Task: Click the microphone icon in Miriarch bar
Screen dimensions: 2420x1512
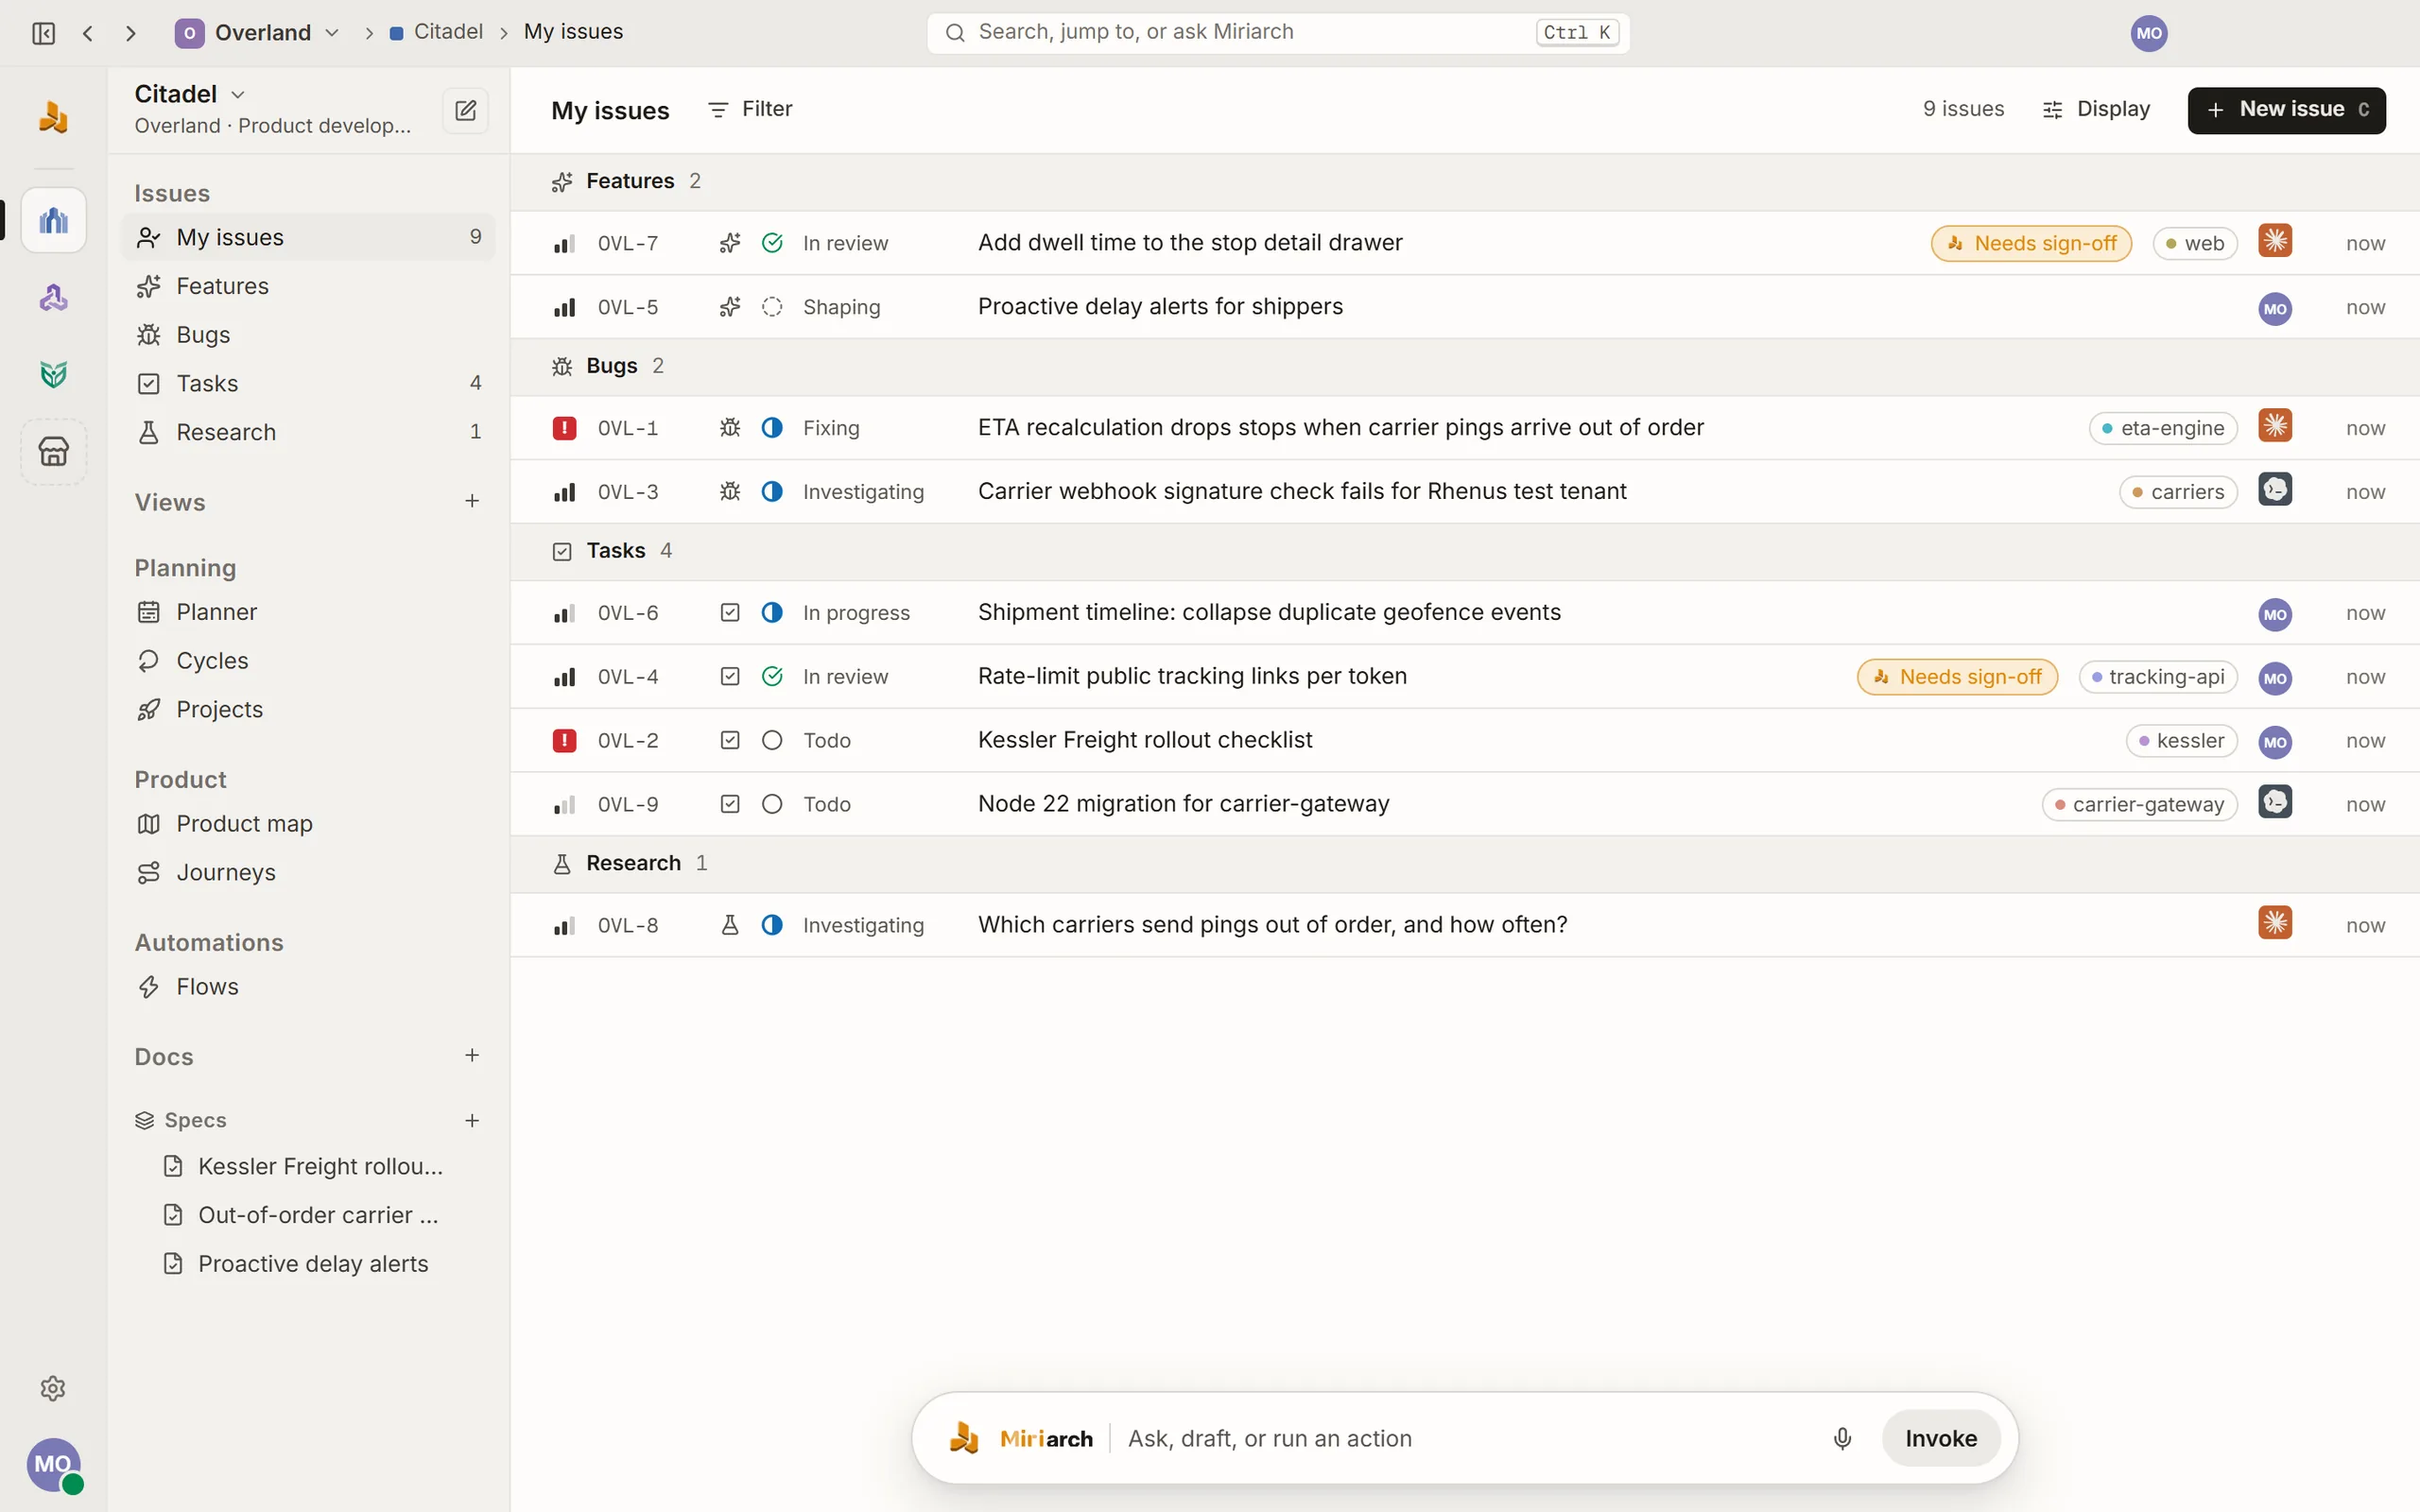Action: 1842,1438
